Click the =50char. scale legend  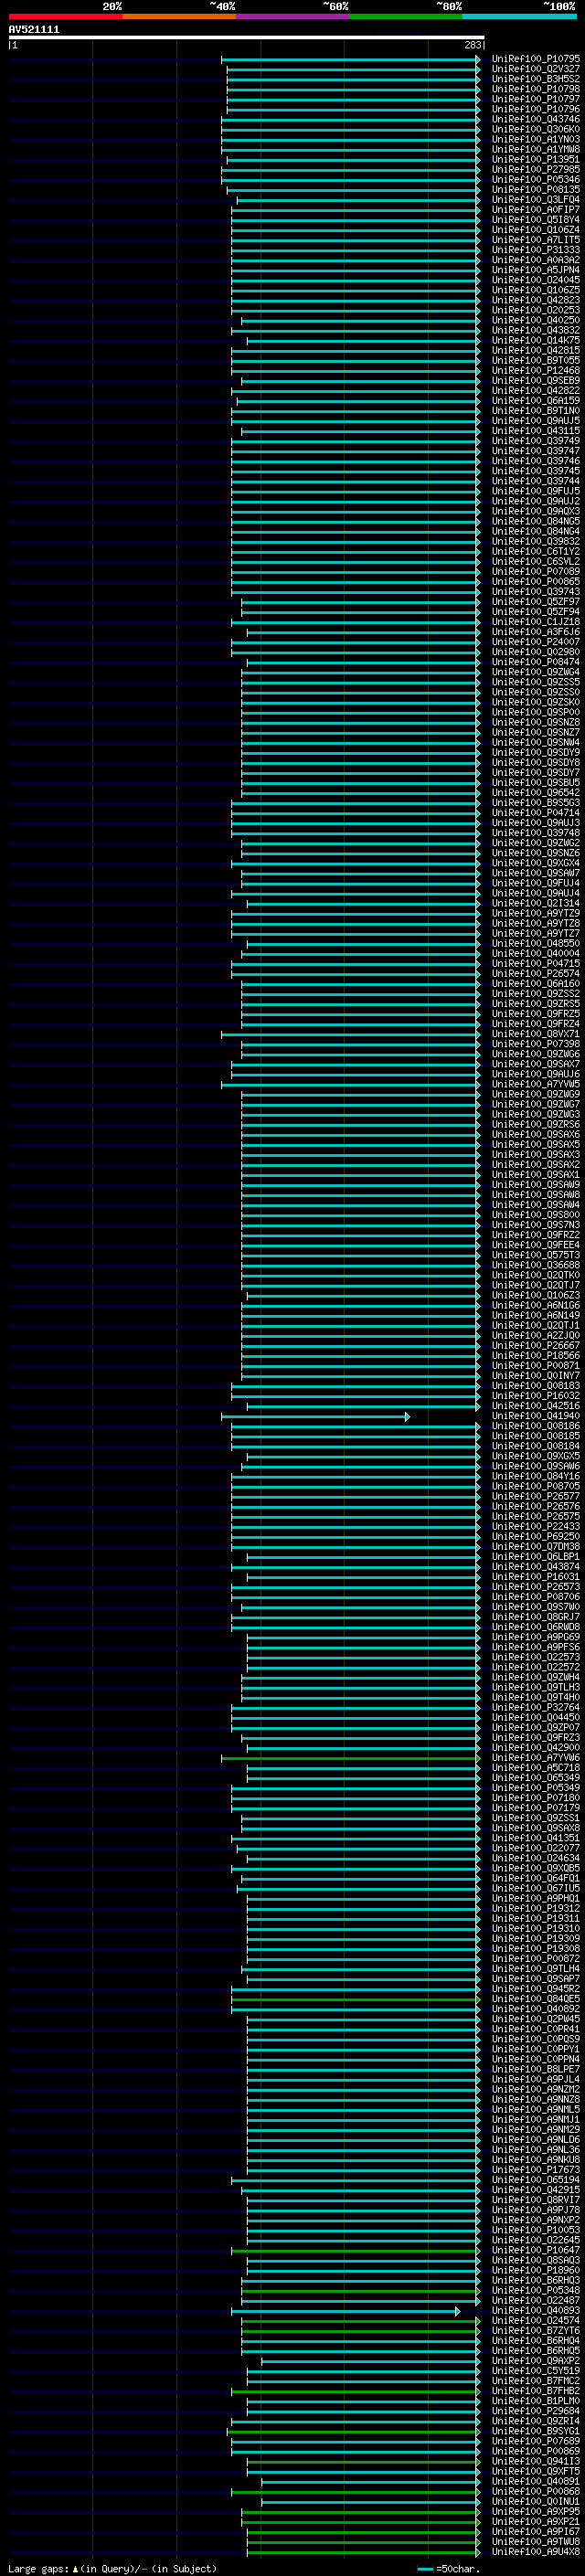coord(449,2568)
